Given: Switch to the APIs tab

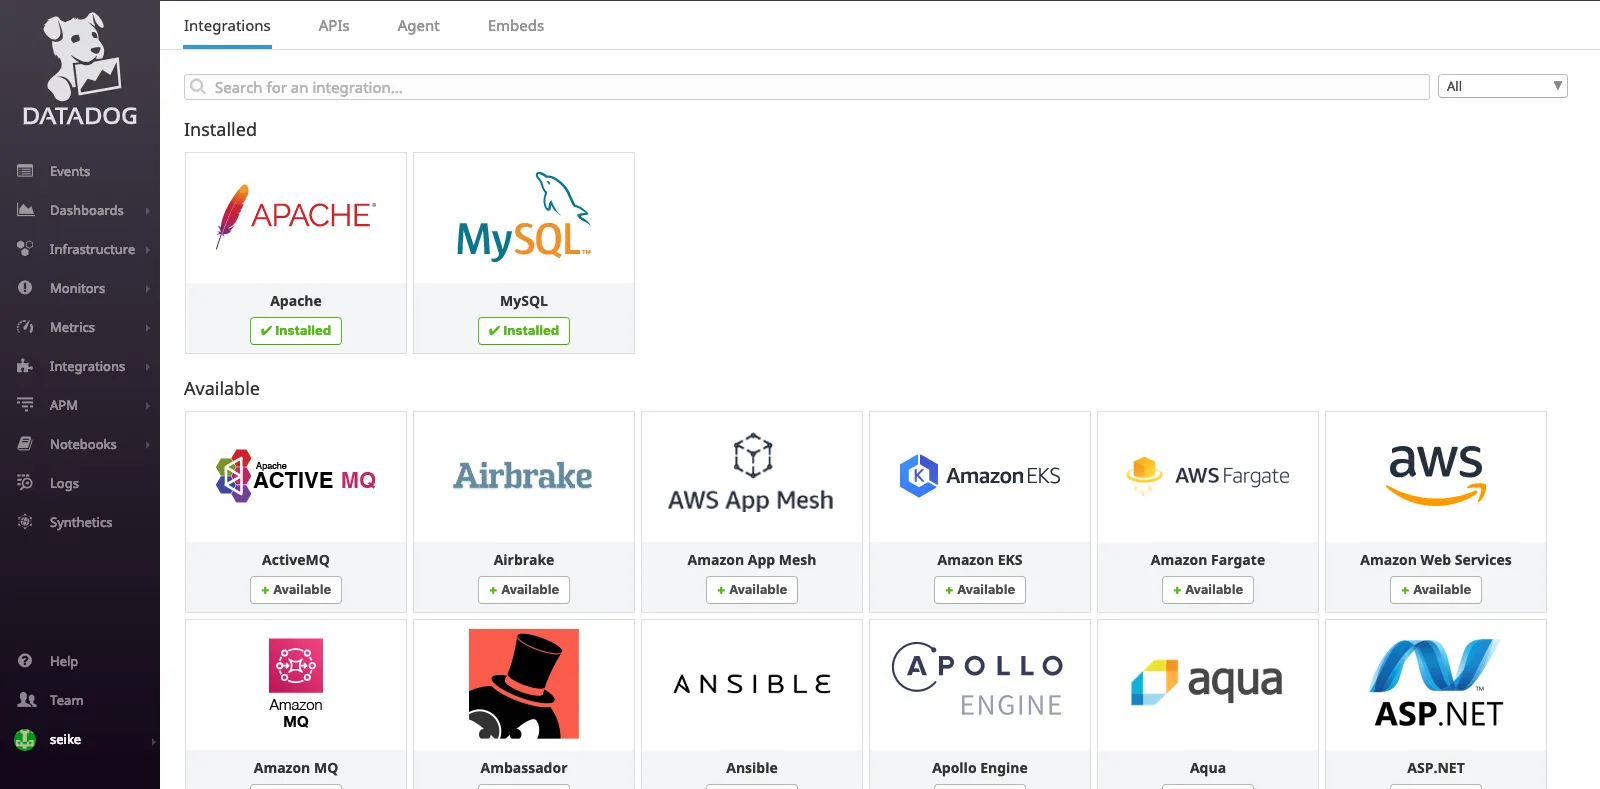Looking at the screenshot, I should 334,26.
